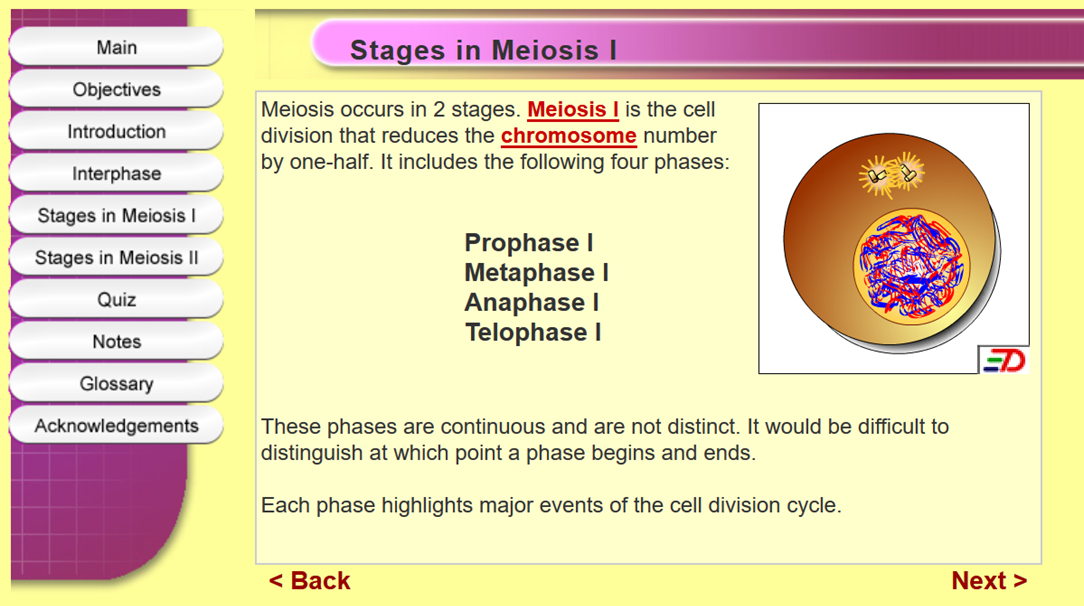The height and width of the screenshot is (606, 1084).
Task: Open the Introduction section
Action: point(116,131)
